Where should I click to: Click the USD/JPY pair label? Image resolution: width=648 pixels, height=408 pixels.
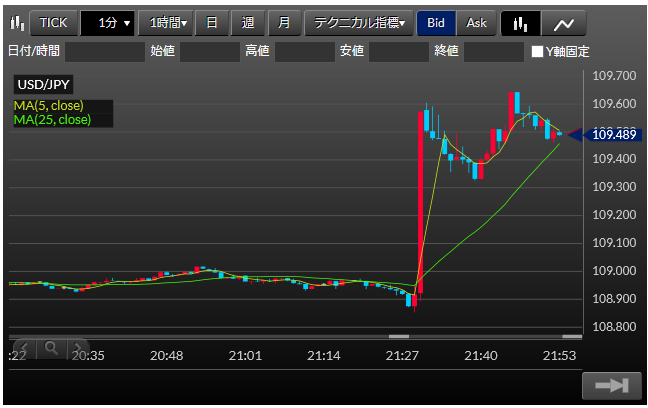pyautogui.click(x=43, y=85)
